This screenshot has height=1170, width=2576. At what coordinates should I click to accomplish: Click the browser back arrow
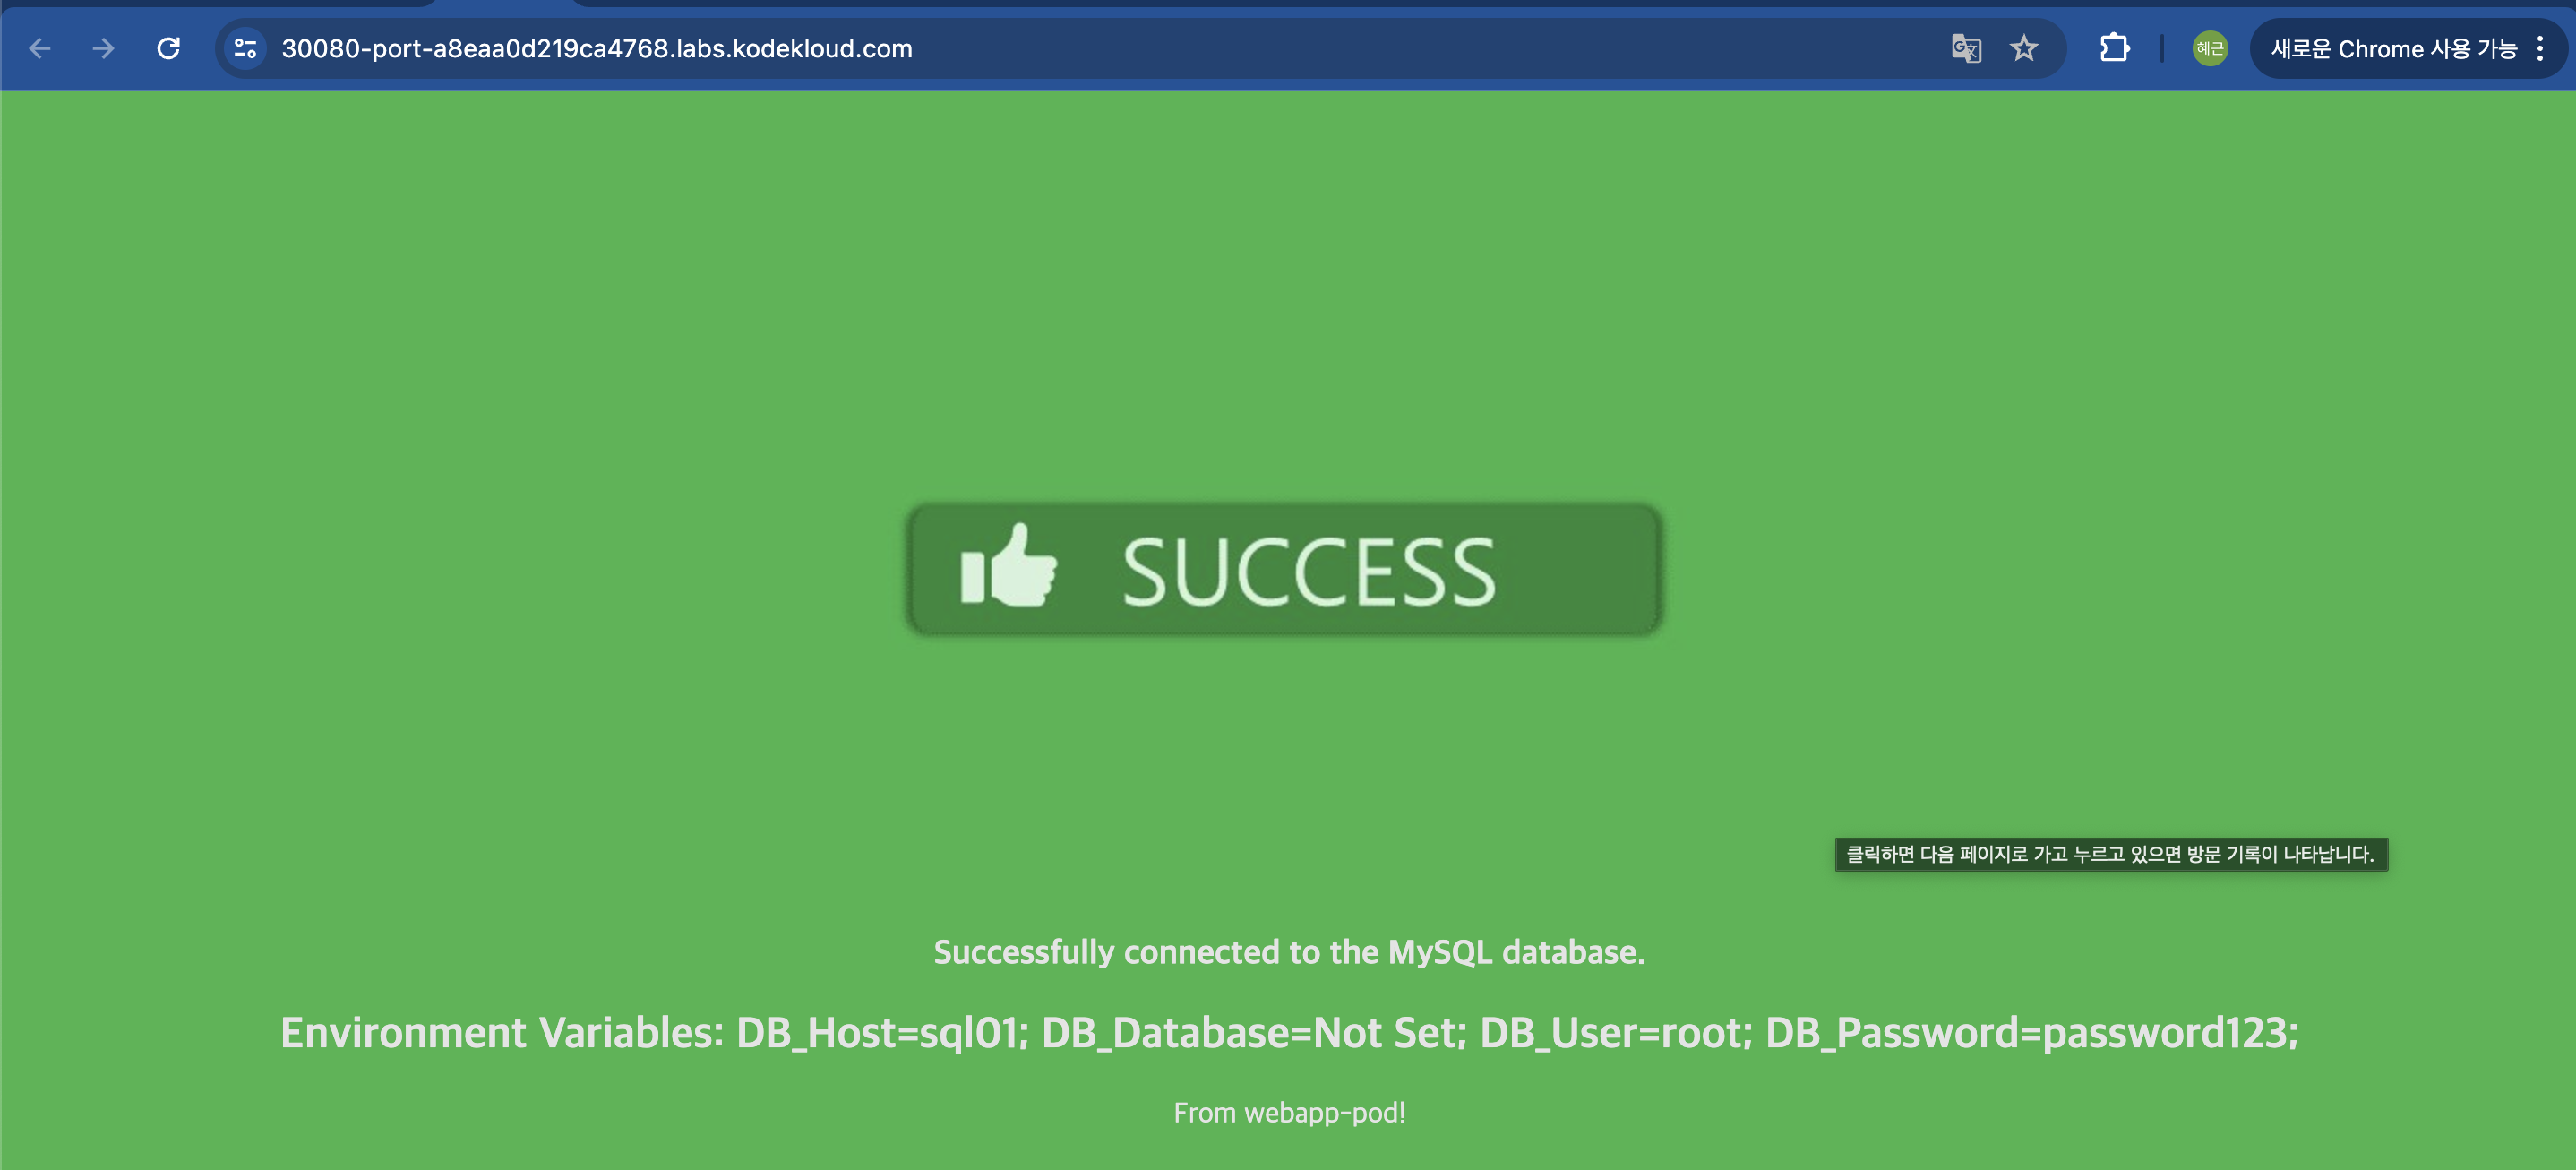pos(40,48)
